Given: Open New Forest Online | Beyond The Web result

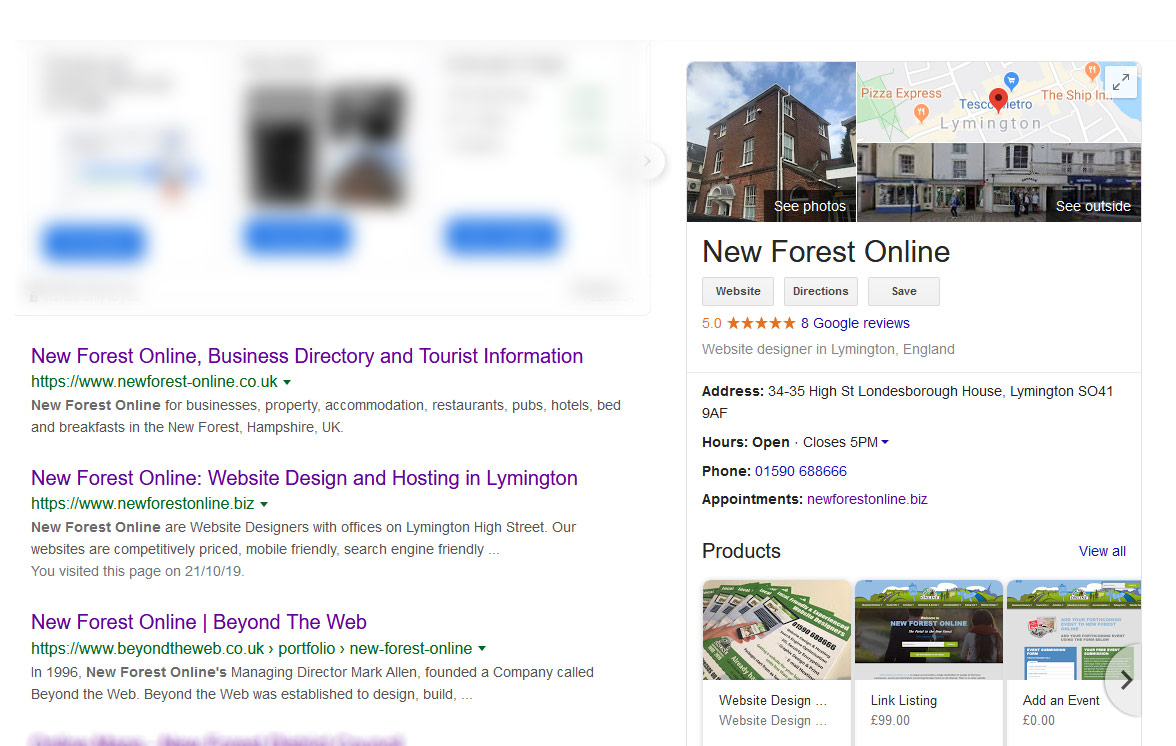Looking at the screenshot, I should [x=199, y=622].
